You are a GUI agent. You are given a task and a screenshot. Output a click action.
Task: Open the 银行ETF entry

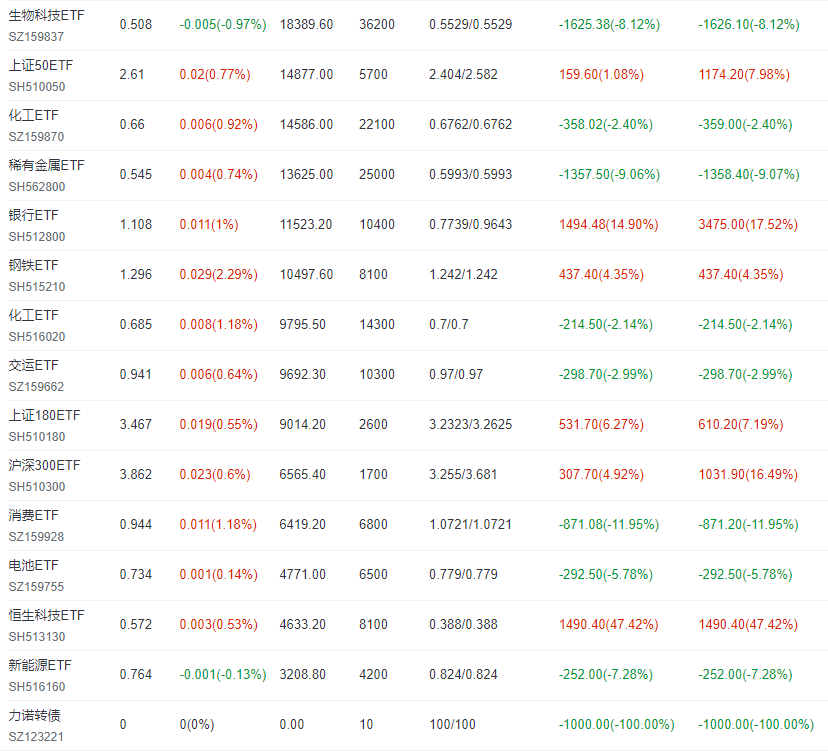click(x=33, y=215)
